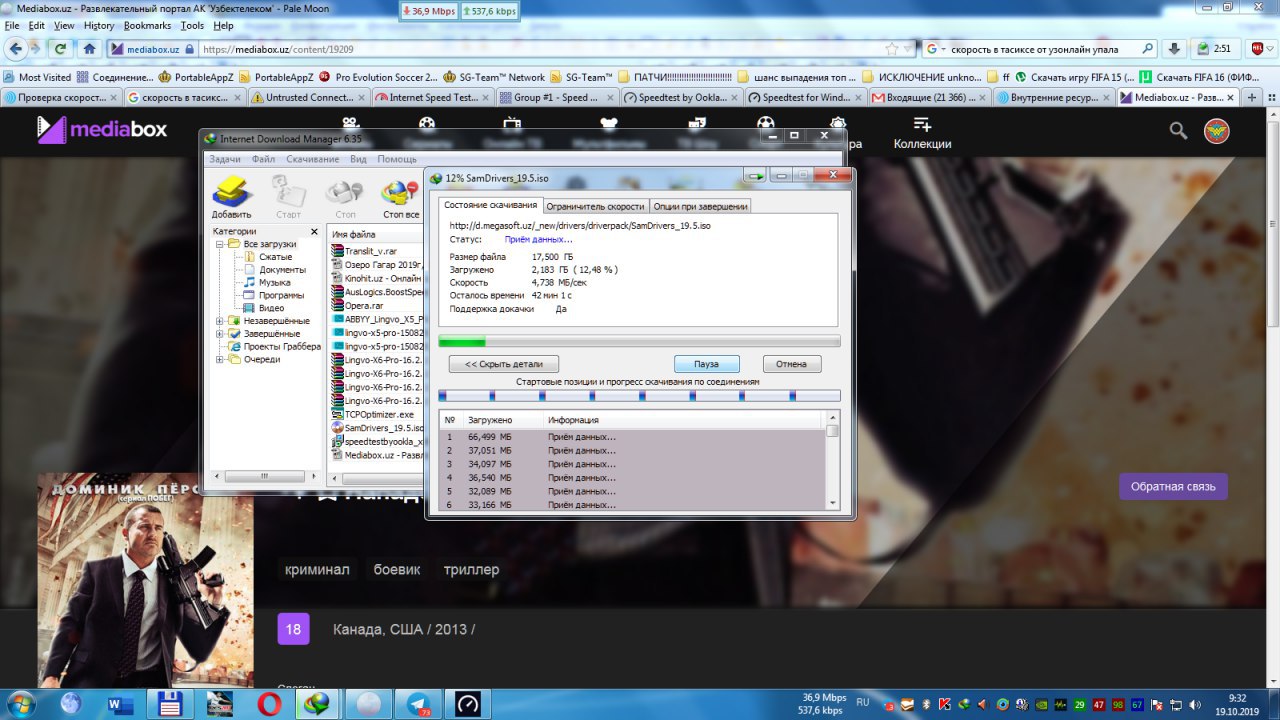Click the Пауза button
This screenshot has height=720, width=1280.
pyautogui.click(x=707, y=364)
